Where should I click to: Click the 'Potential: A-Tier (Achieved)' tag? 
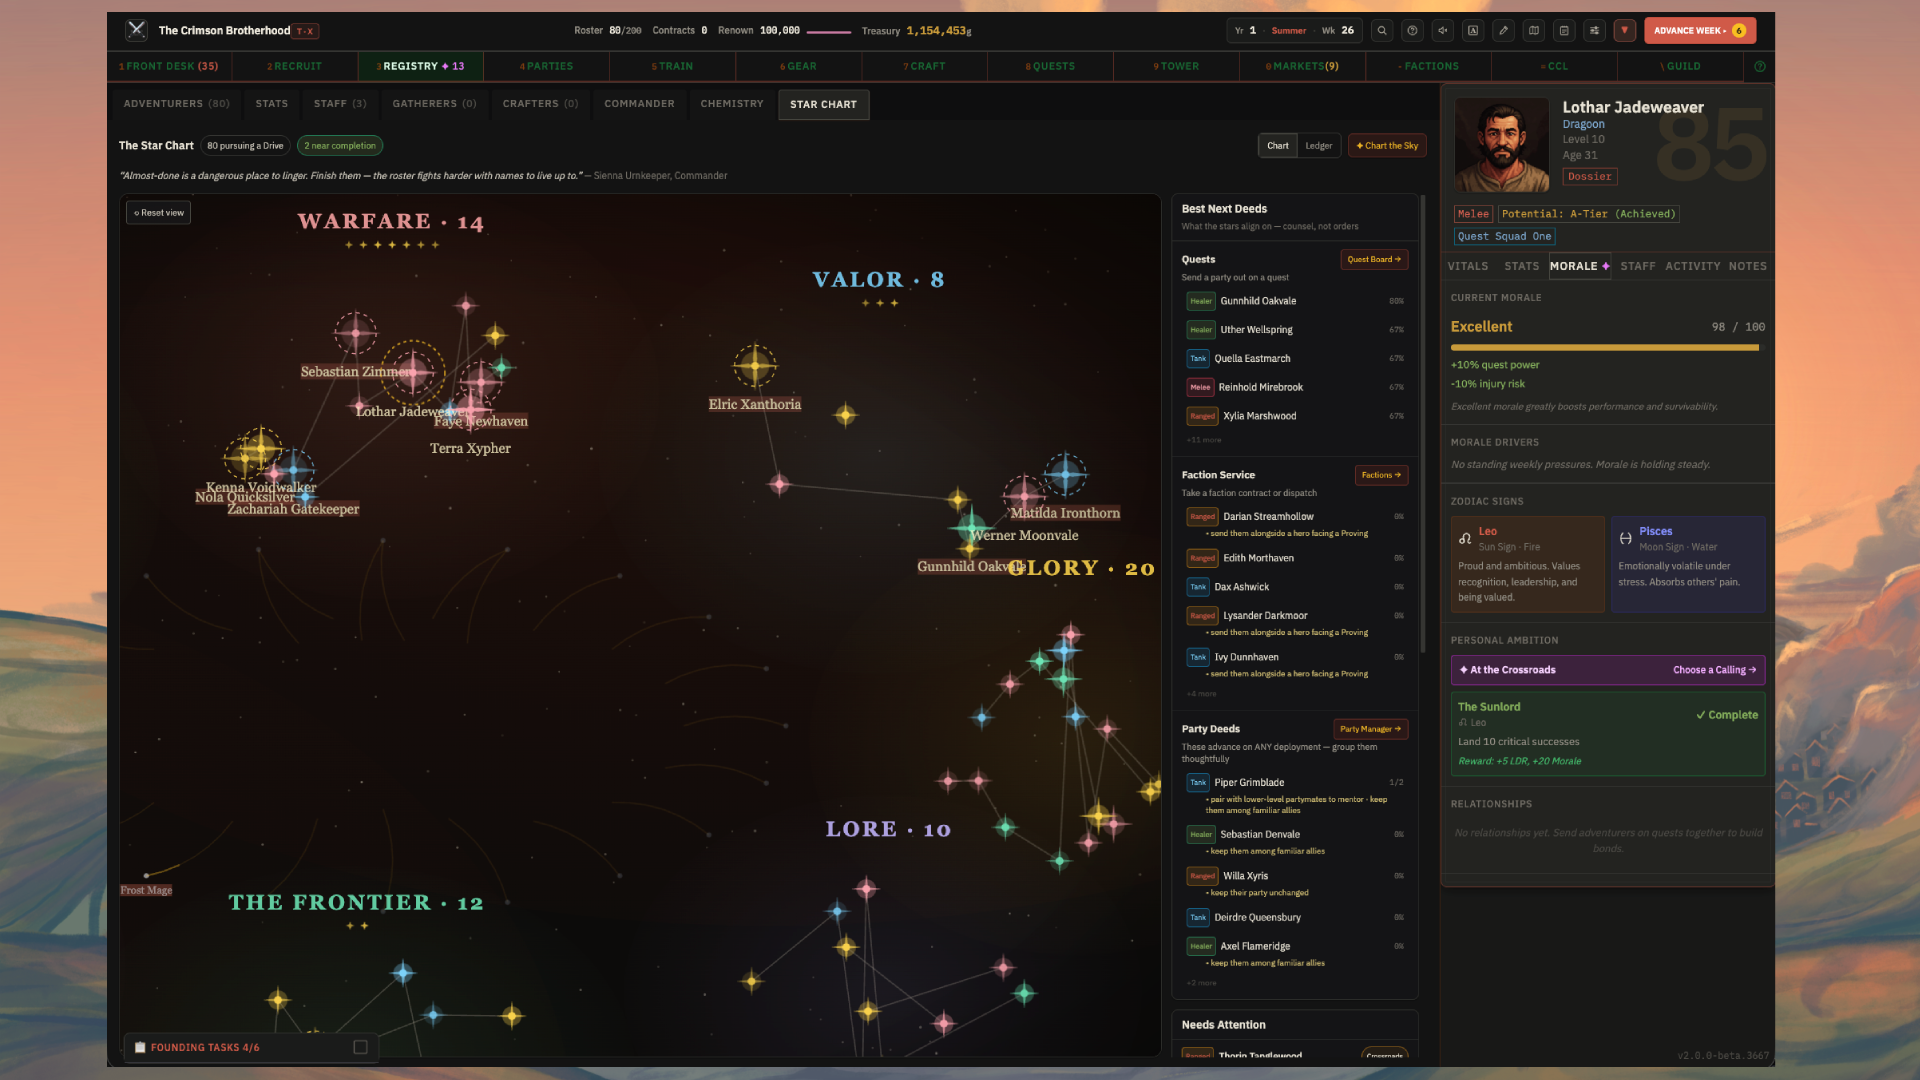pyautogui.click(x=1588, y=214)
